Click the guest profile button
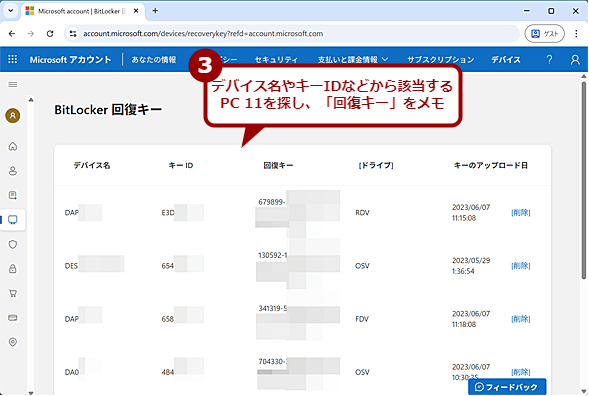 point(545,34)
